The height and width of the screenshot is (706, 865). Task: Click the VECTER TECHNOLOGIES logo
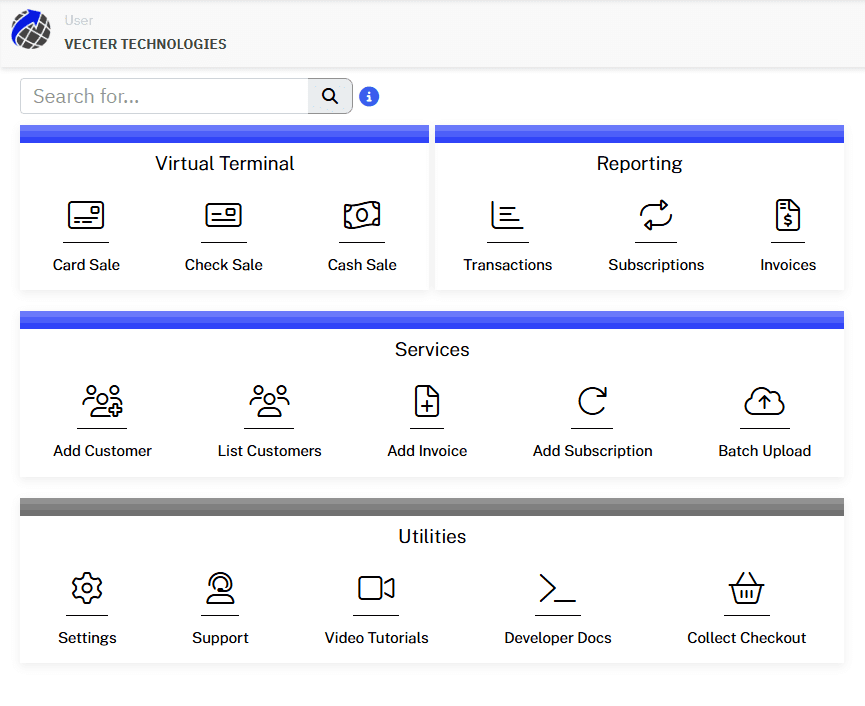click(30, 30)
